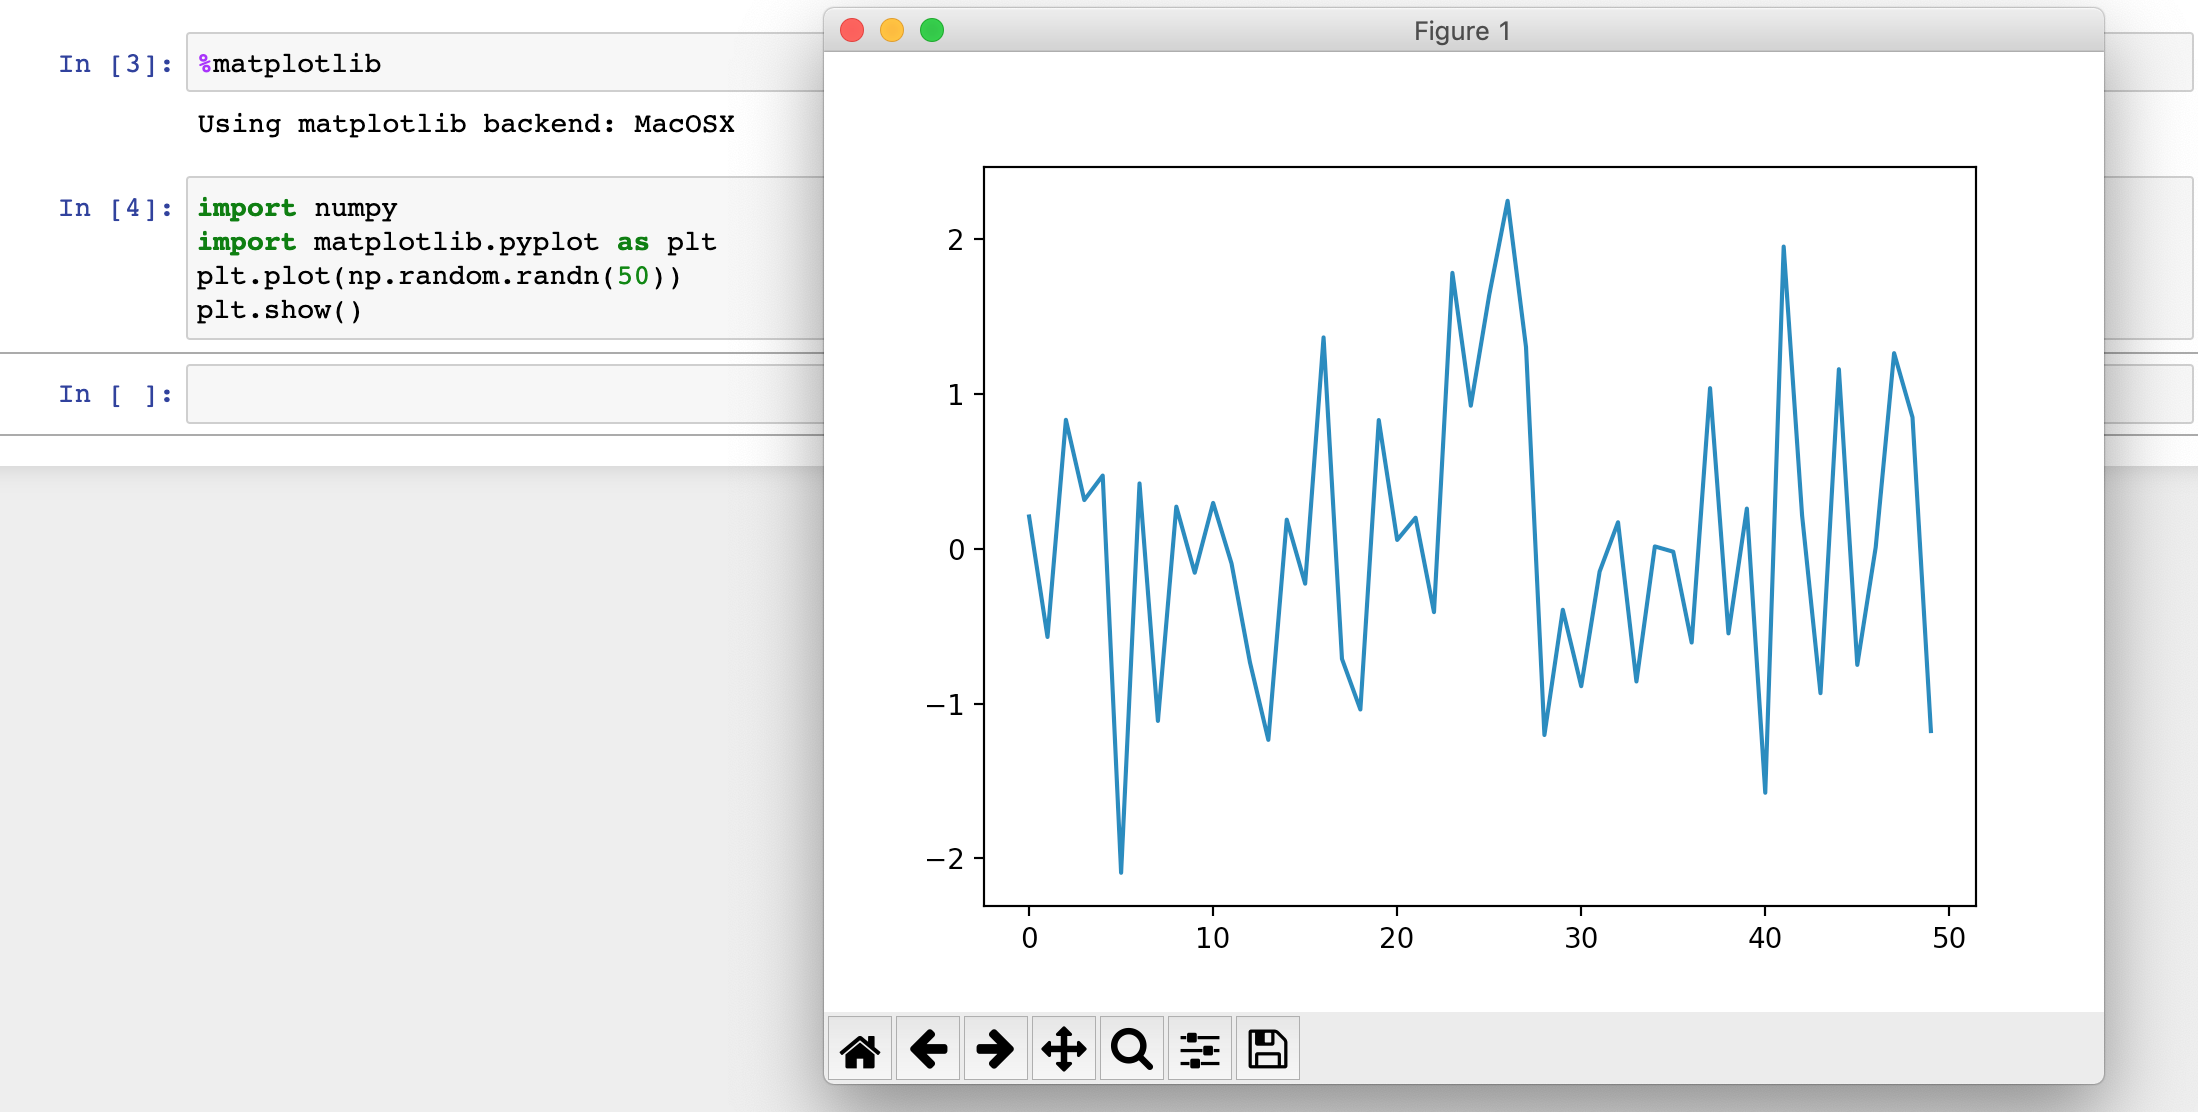
Task: Click the Back arrow toolbar icon
Action: click(928, 1049)
